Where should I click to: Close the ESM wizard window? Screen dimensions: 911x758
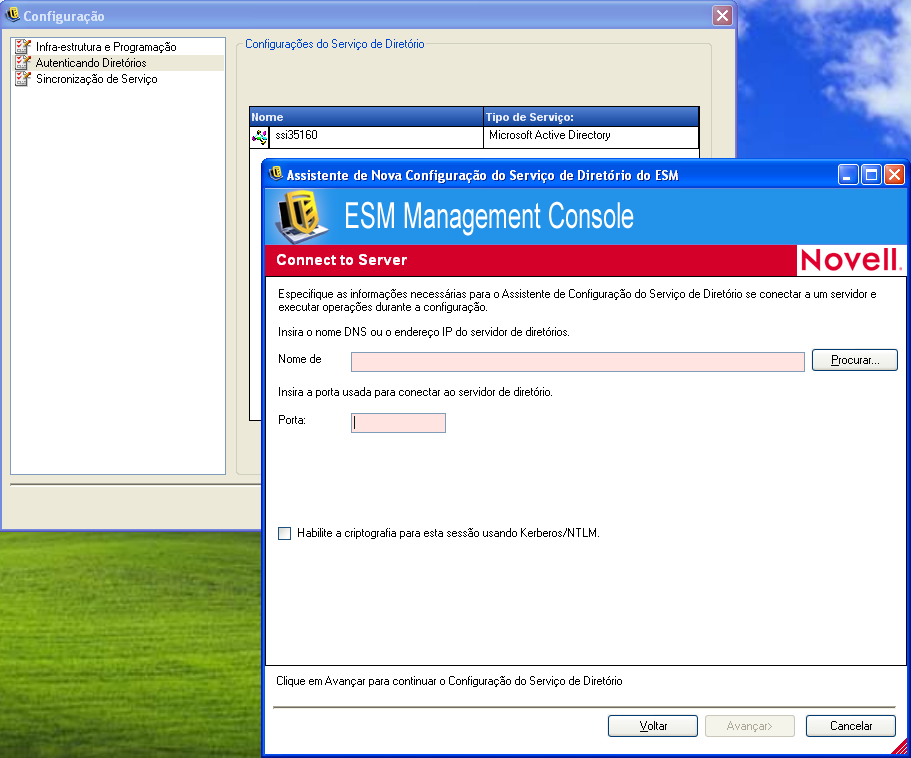[x=894, y=174]
